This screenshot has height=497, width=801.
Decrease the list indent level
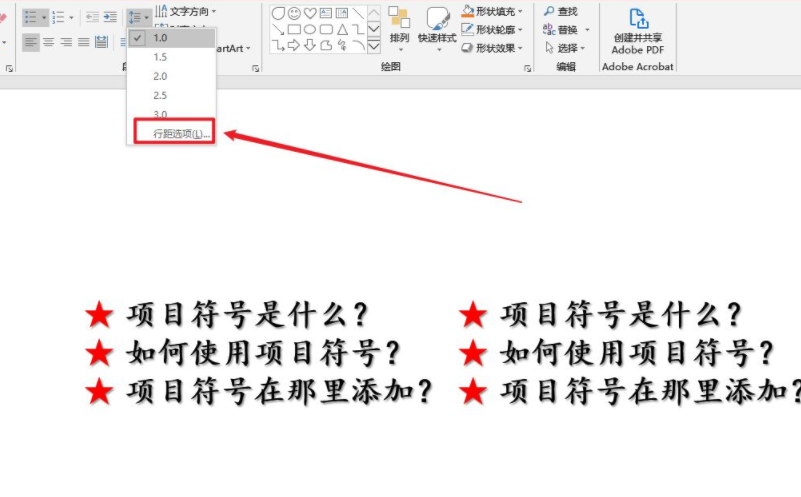91,17
